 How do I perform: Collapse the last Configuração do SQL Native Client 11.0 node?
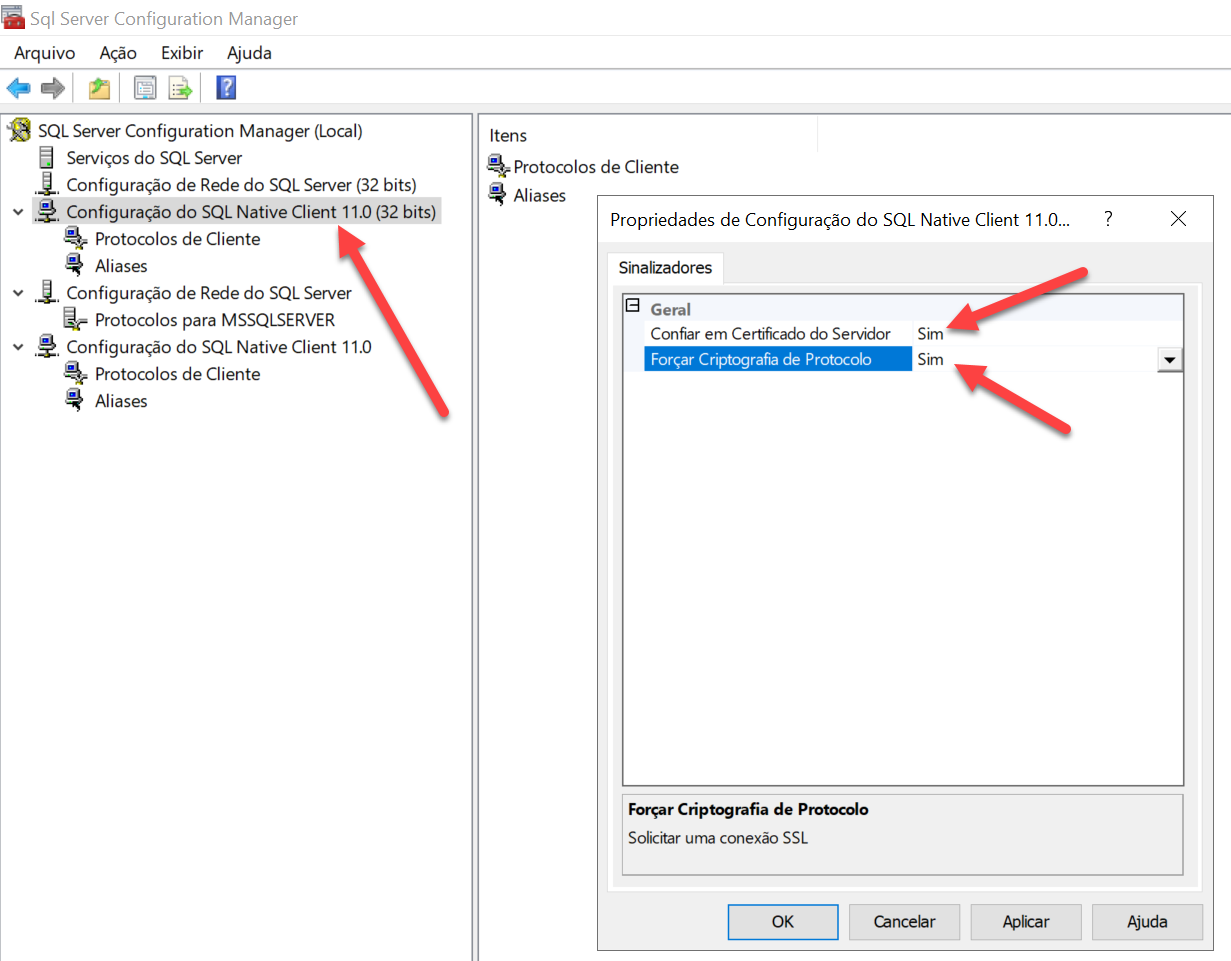18,347
